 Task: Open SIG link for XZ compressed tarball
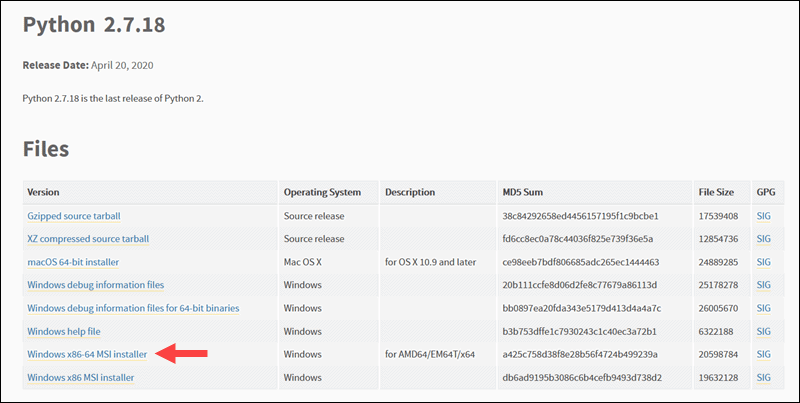tap(764, 239)
